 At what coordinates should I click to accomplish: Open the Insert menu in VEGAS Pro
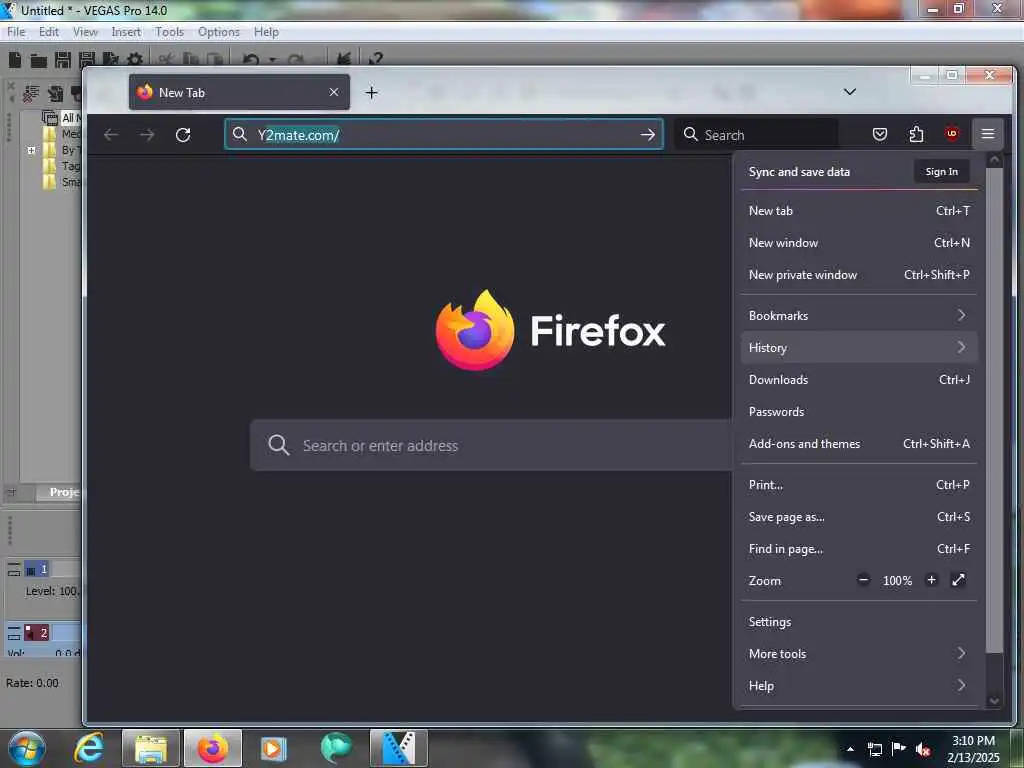click(x=126, y=32)
